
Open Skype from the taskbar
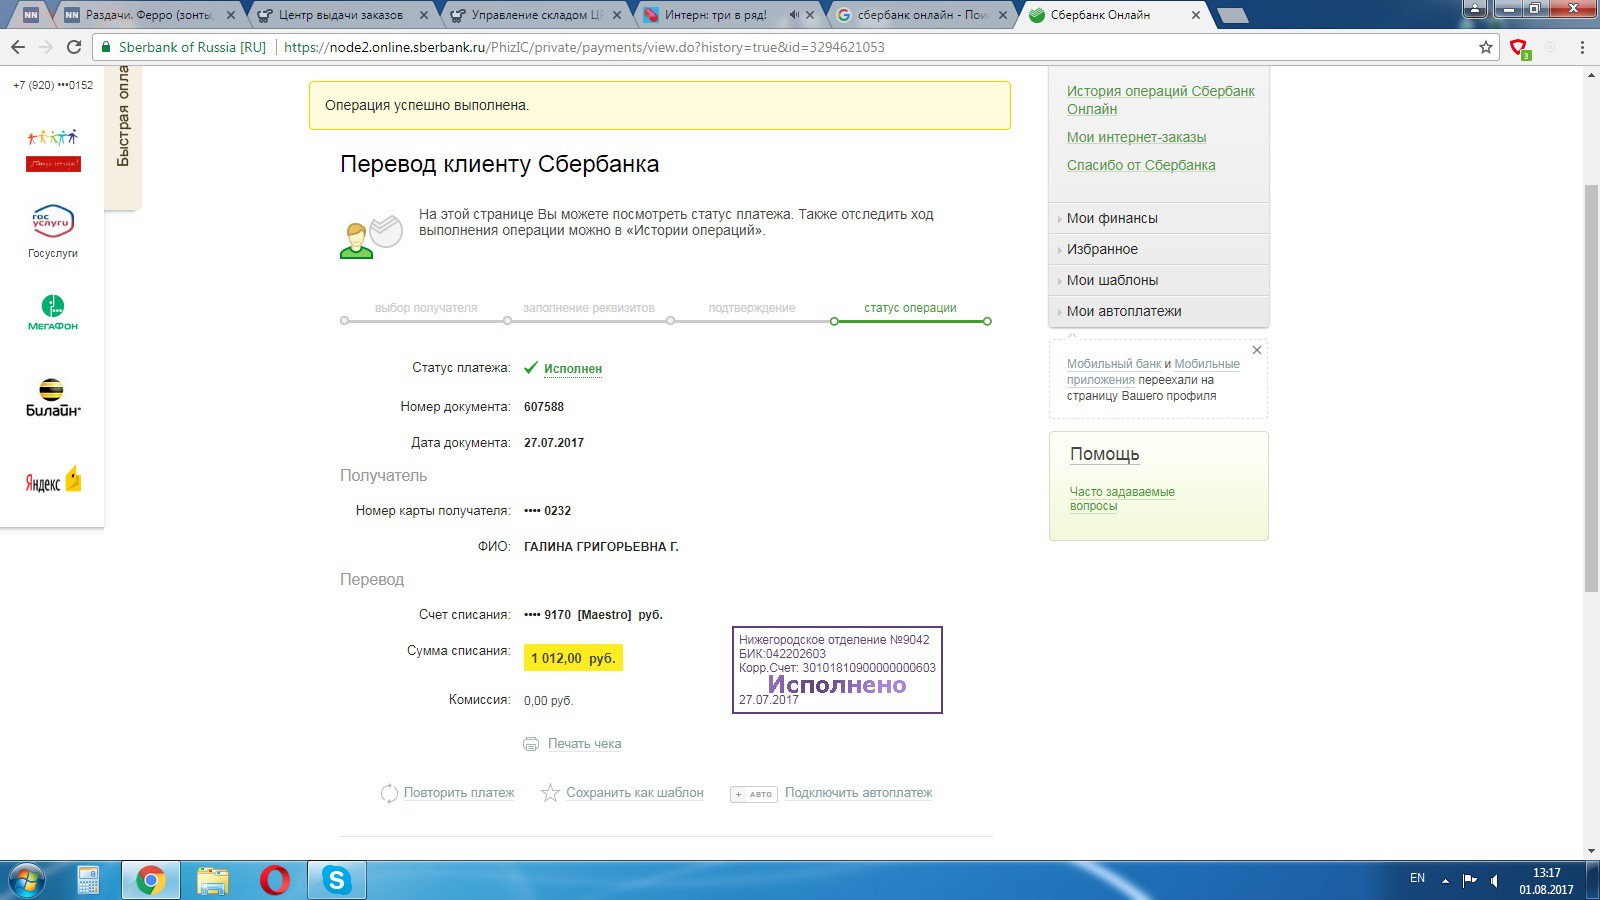[x=336, y=880]
